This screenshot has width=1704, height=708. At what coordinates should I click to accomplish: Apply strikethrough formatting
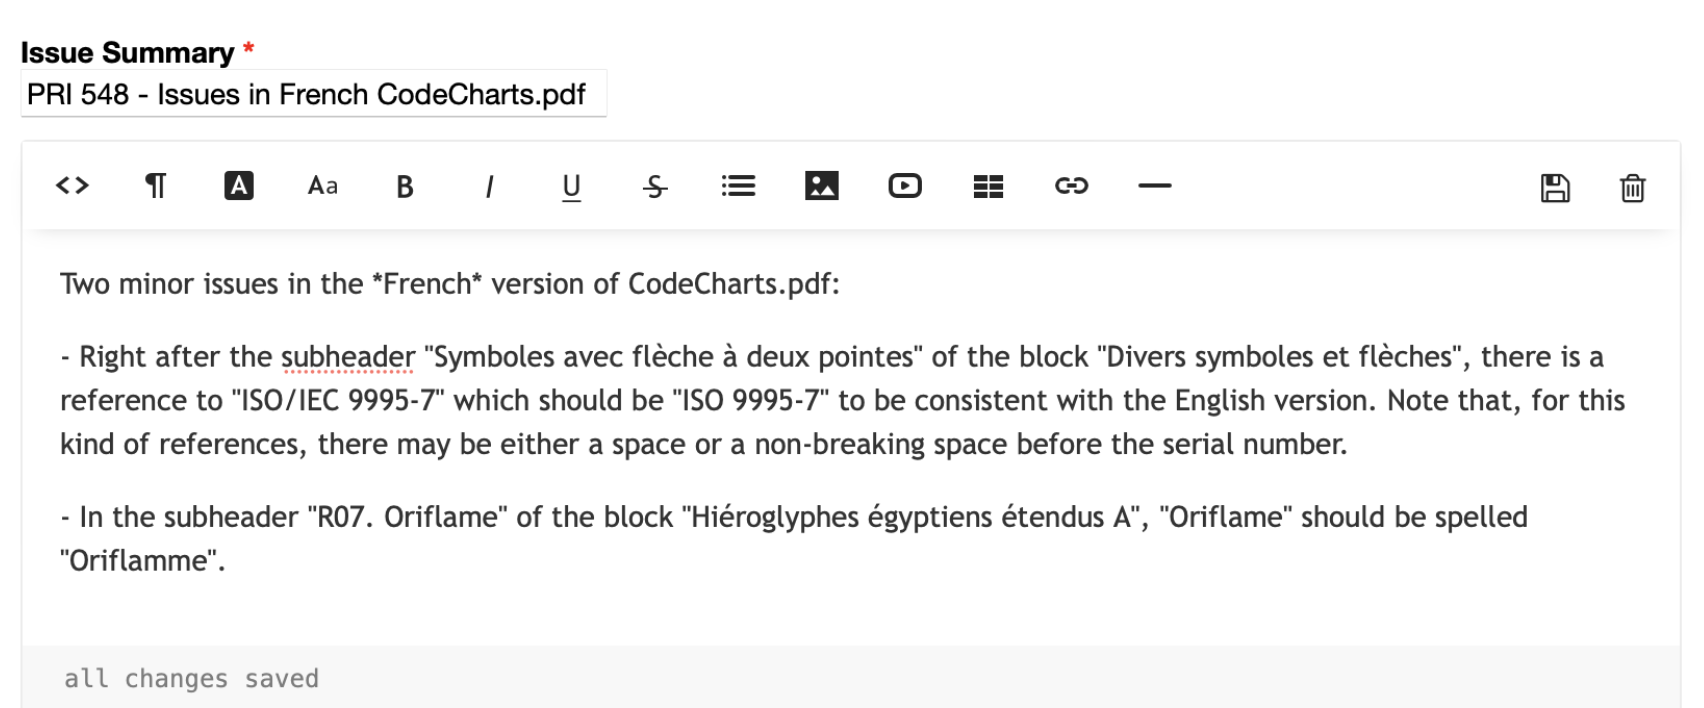click(655, 187)
